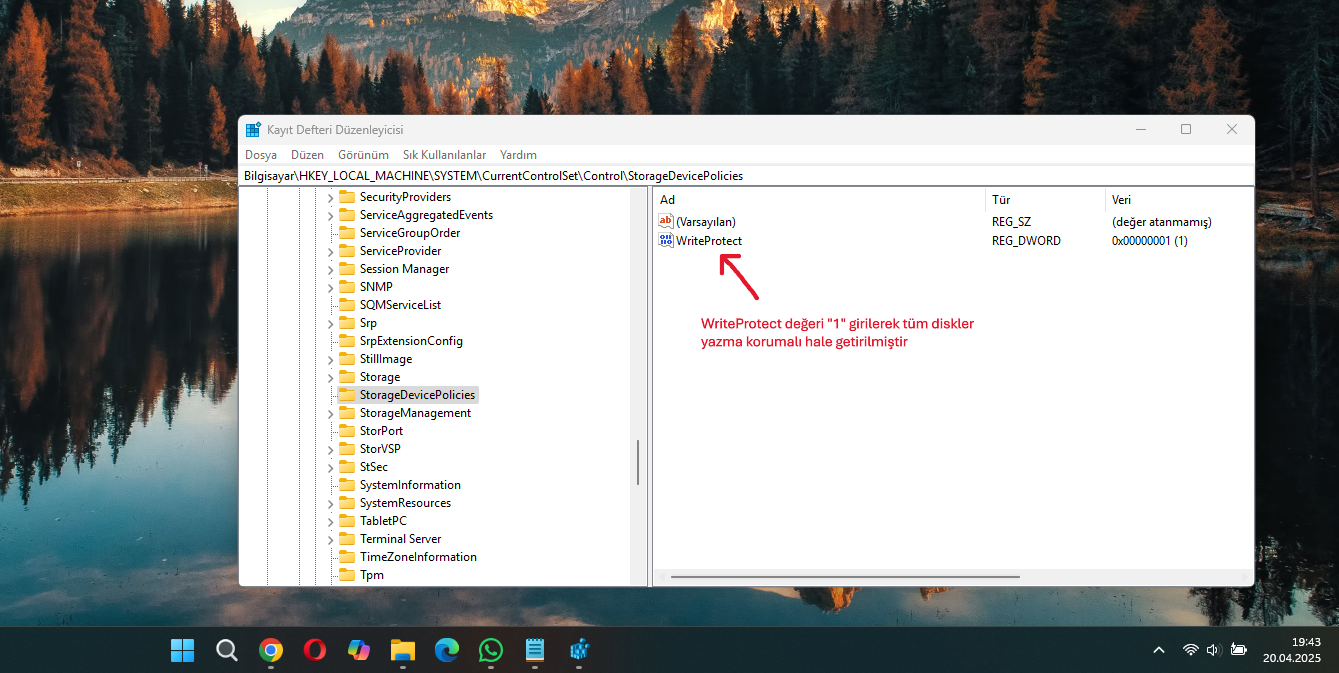1339x673 pixels.
Task: Click the (Varsayılan) value name
Action: coord(706,222)
